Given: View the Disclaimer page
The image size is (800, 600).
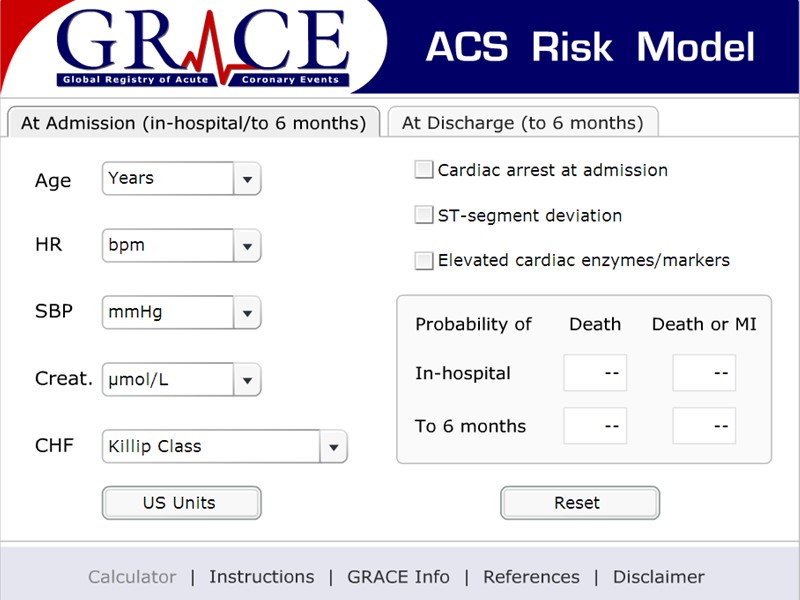Looking at the screenshot, I should (x=658, y=577).
